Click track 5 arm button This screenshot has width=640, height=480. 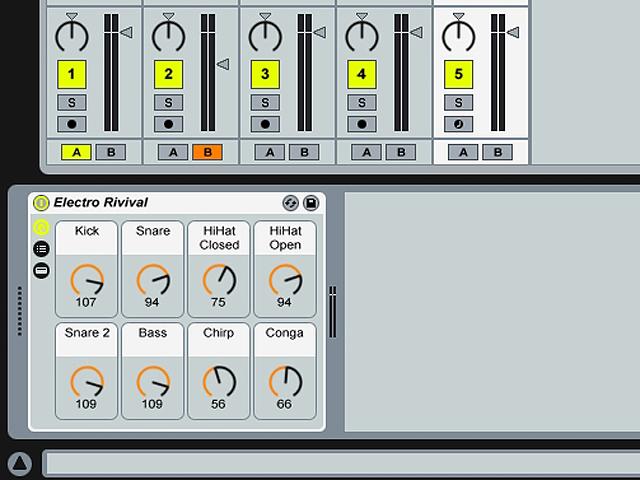(x=458, y=124)
